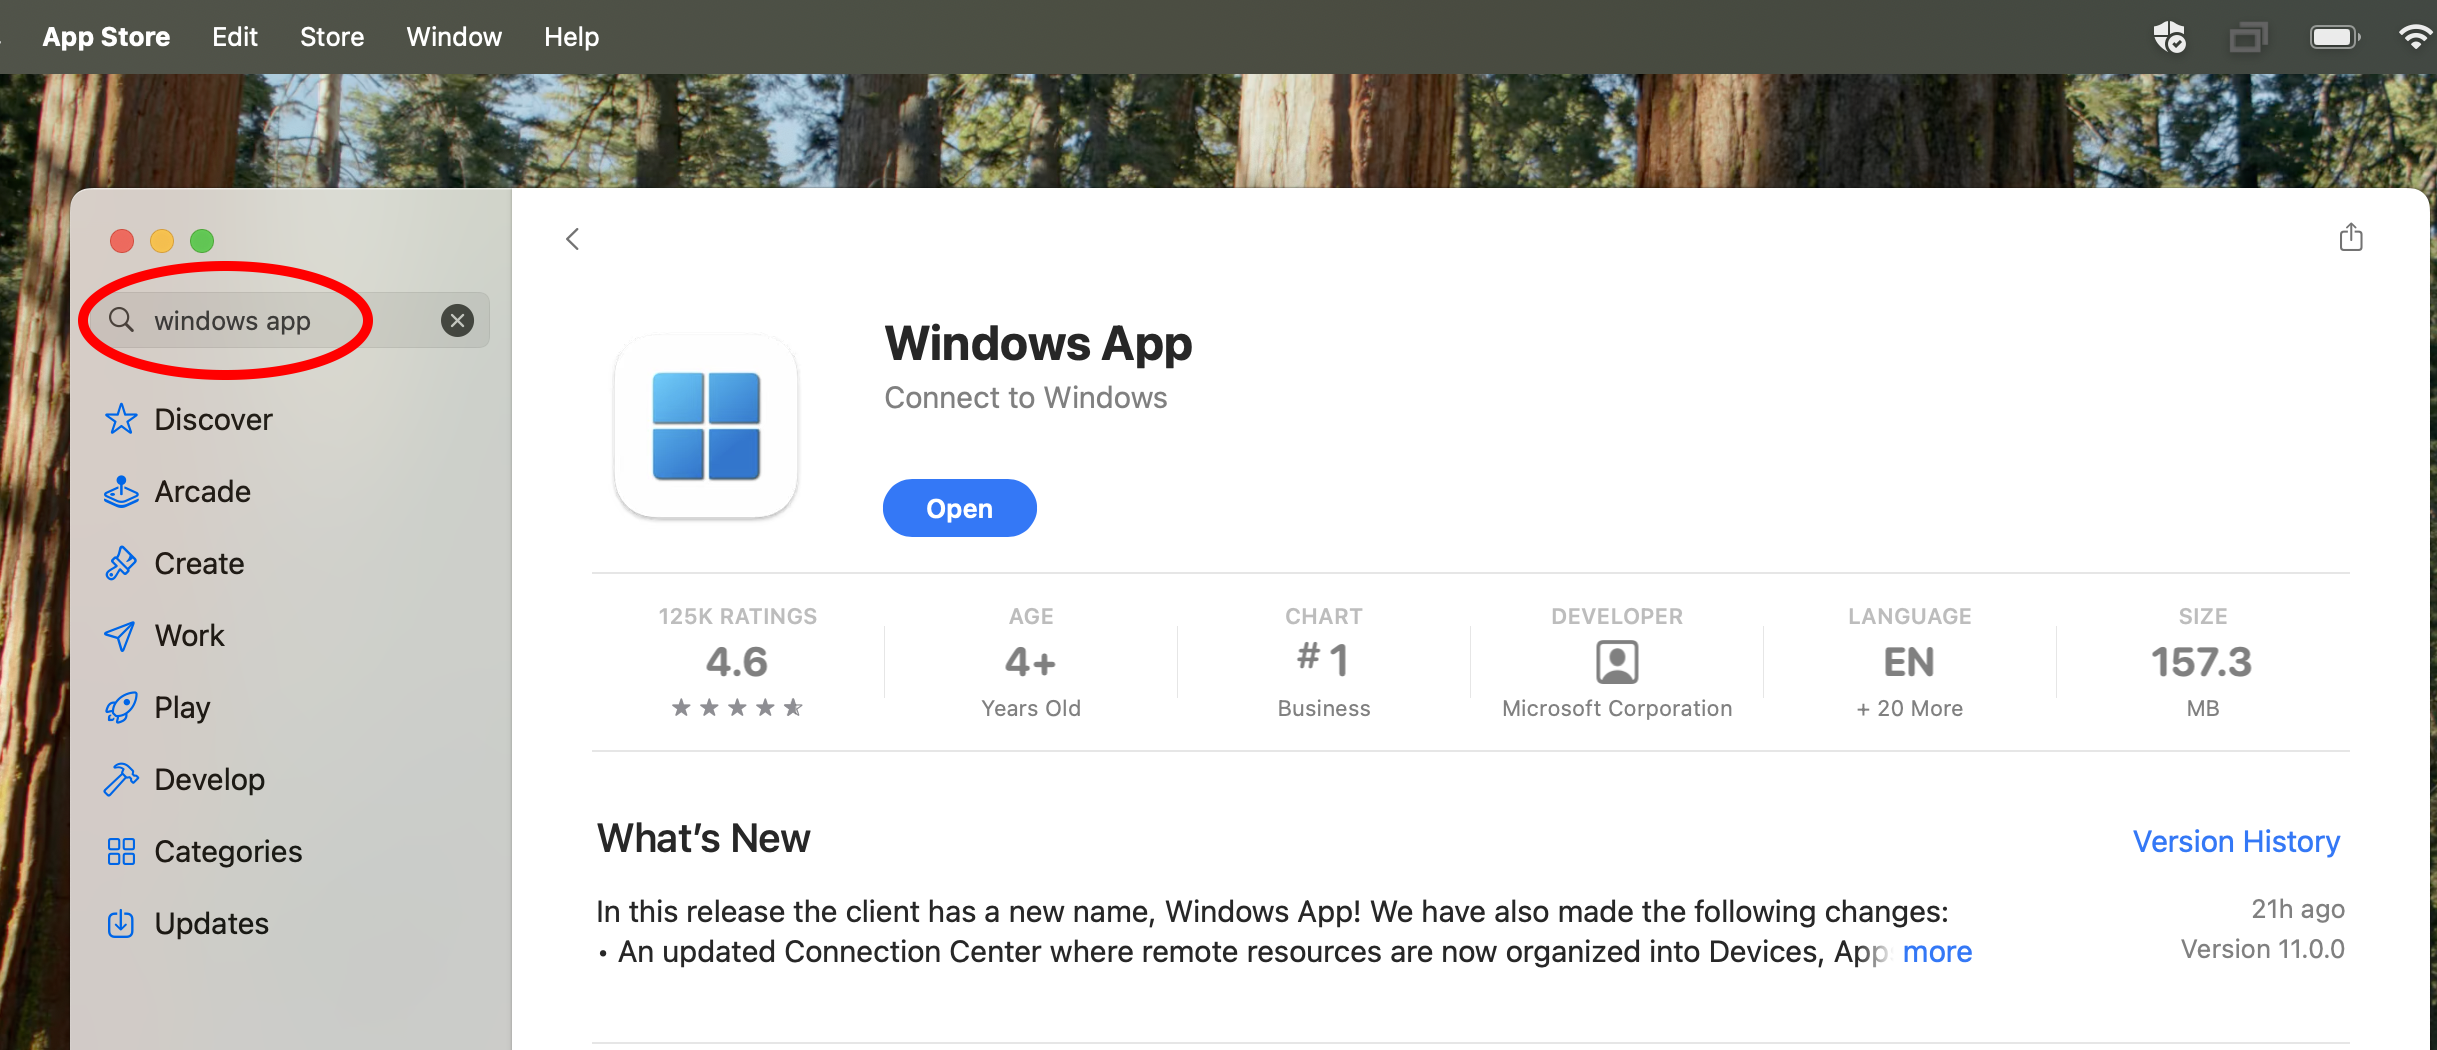Expand release notes with 'more' link
Image resolution: width=2437 pixels, height=1050 pixels.
click(x=1937, y=952)
